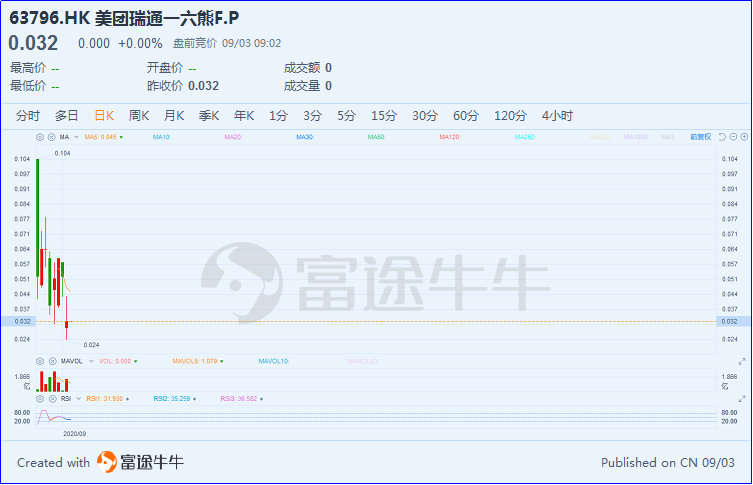
Task: Expand the RSI panel to fullscreen
Action: click(742, 399)
